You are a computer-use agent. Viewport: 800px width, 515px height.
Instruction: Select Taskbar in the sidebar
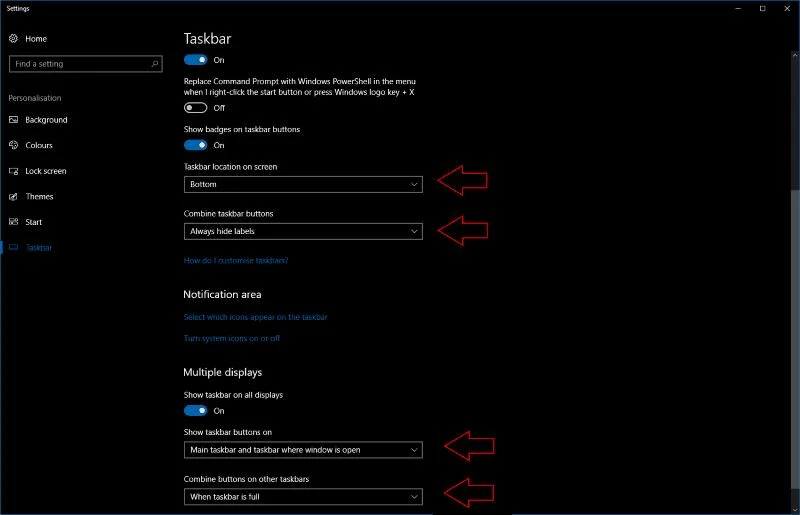pyautogui.click(x=39, y=248)
